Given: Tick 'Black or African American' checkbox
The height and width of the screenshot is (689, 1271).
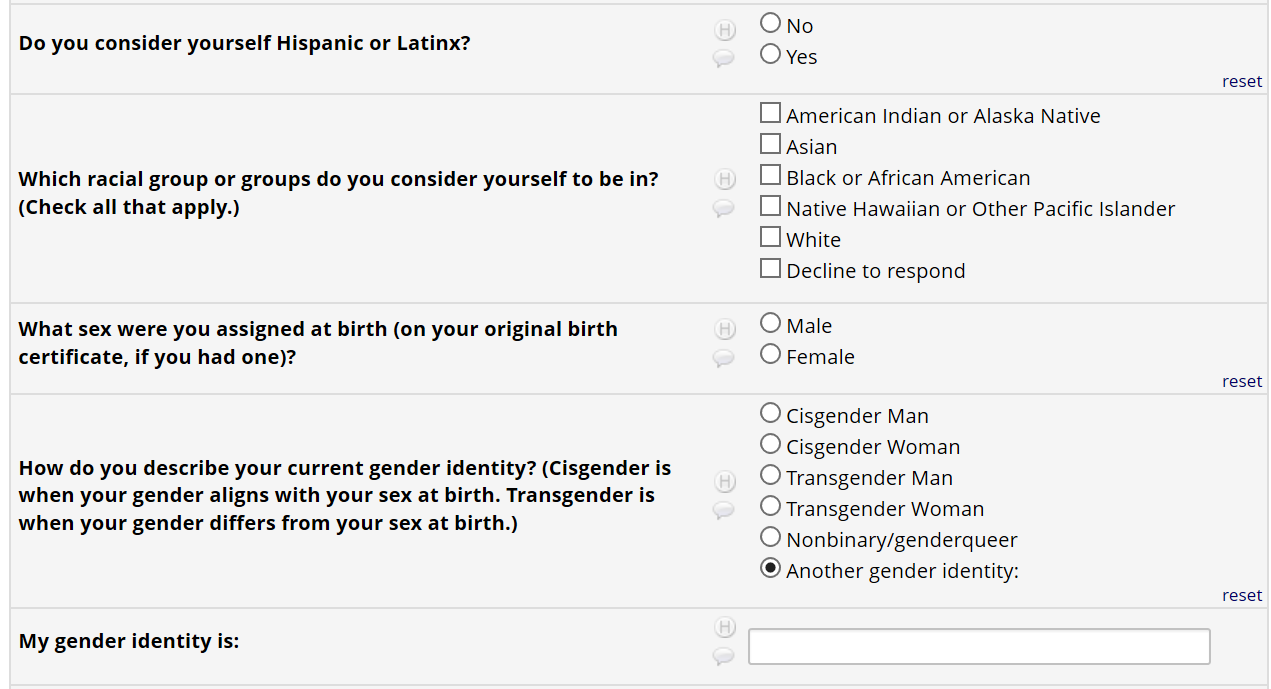Looking at the screenshot, I should pyautogui.click(x=770, y=175).
